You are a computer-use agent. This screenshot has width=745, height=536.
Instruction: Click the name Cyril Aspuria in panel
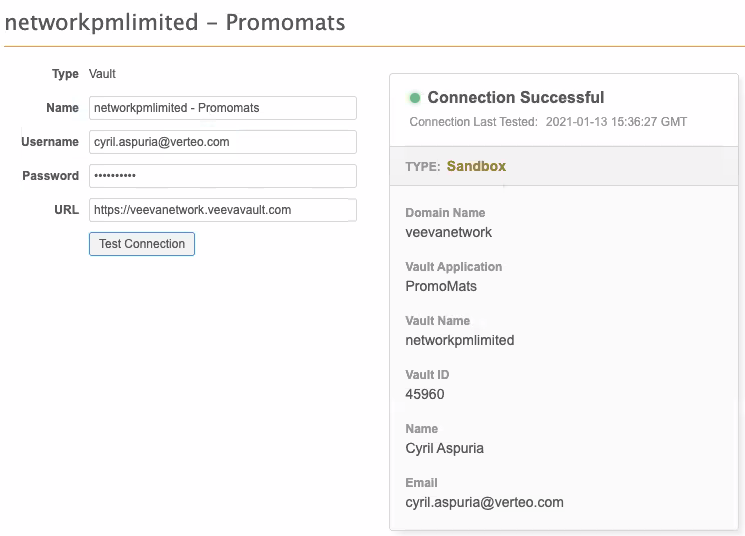[445, 448]
